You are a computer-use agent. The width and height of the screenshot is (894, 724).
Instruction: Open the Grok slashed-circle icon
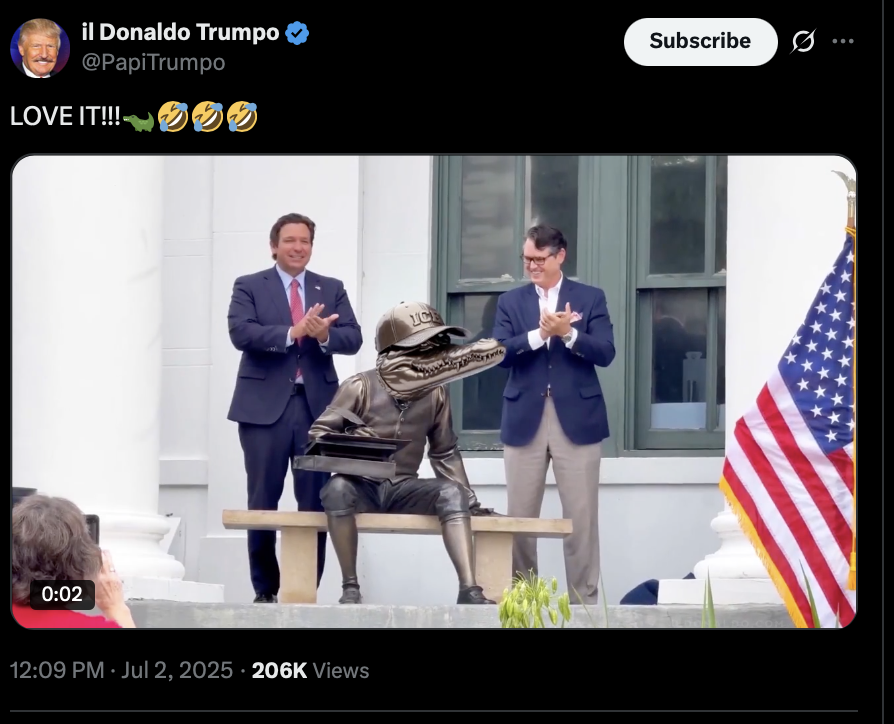[803, 41]
